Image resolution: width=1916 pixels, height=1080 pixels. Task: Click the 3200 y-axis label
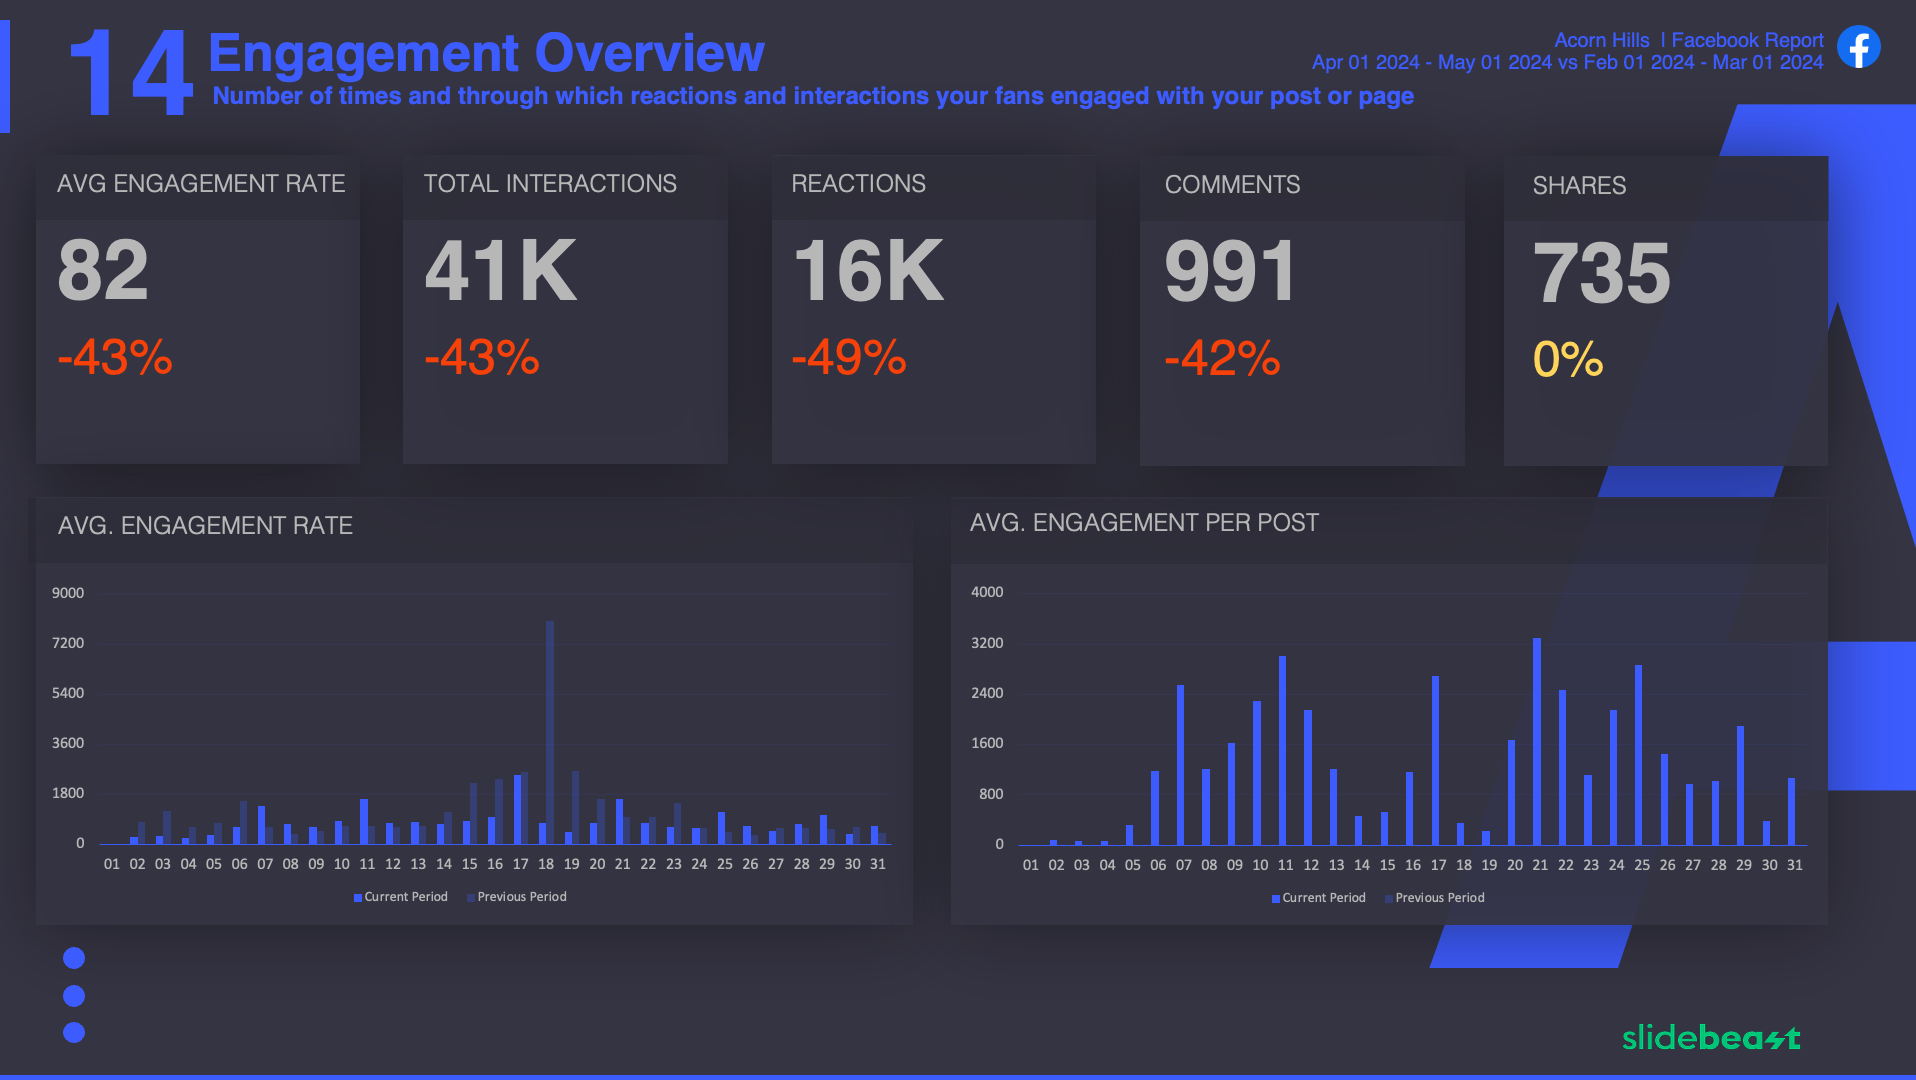987,643
